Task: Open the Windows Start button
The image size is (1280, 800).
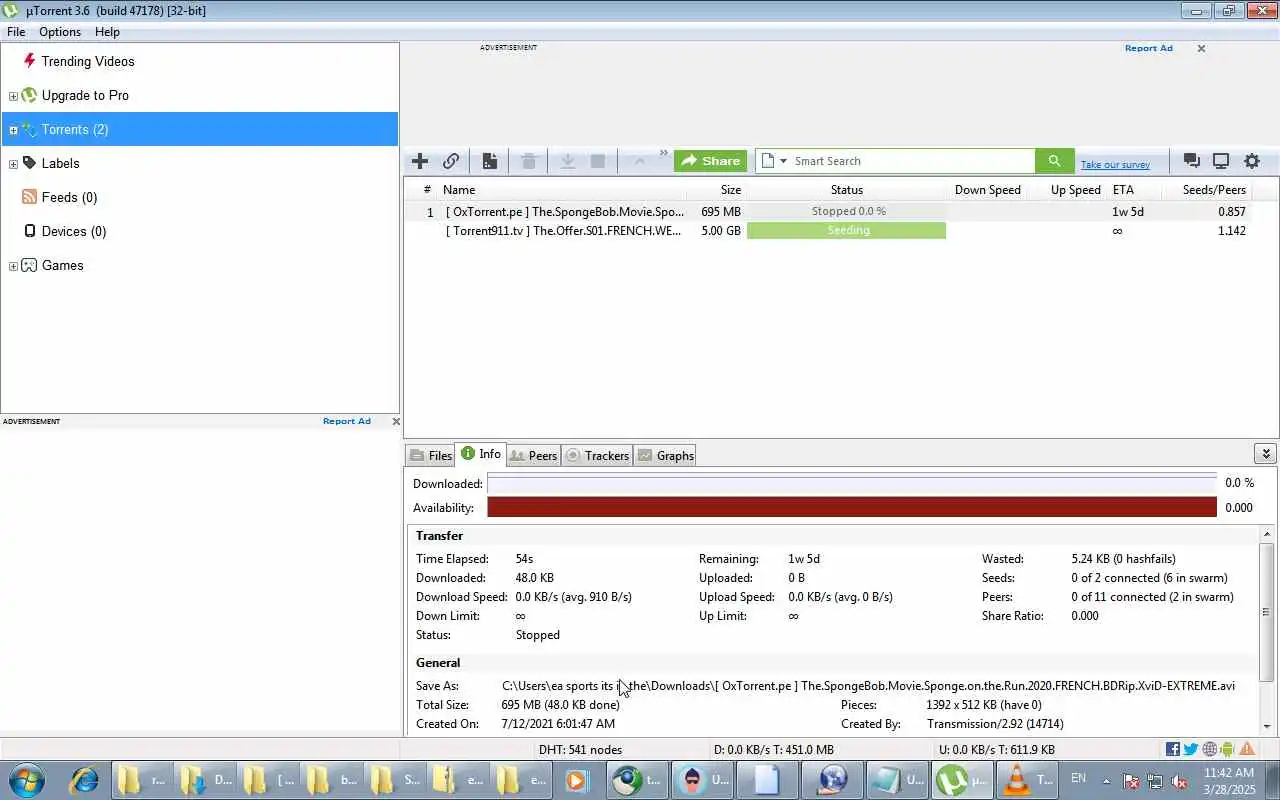Action: 27,780
